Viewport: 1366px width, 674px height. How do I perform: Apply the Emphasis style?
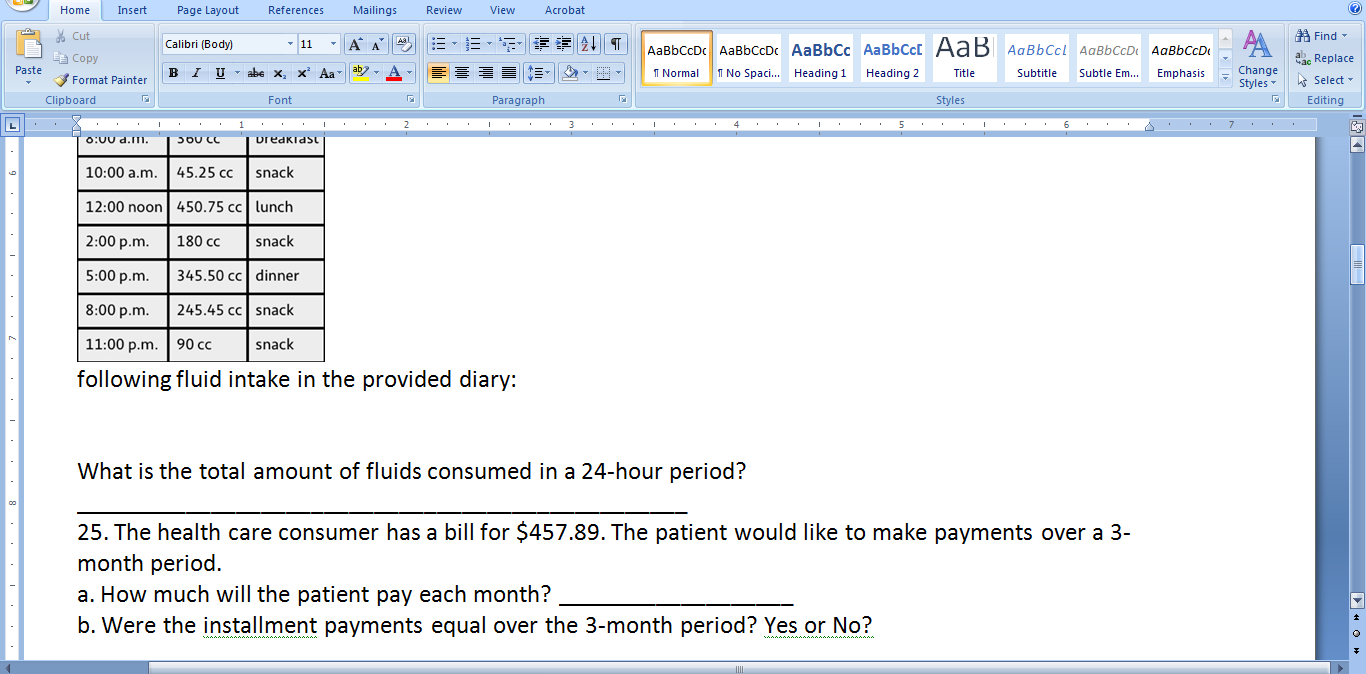click(1181, 58)
